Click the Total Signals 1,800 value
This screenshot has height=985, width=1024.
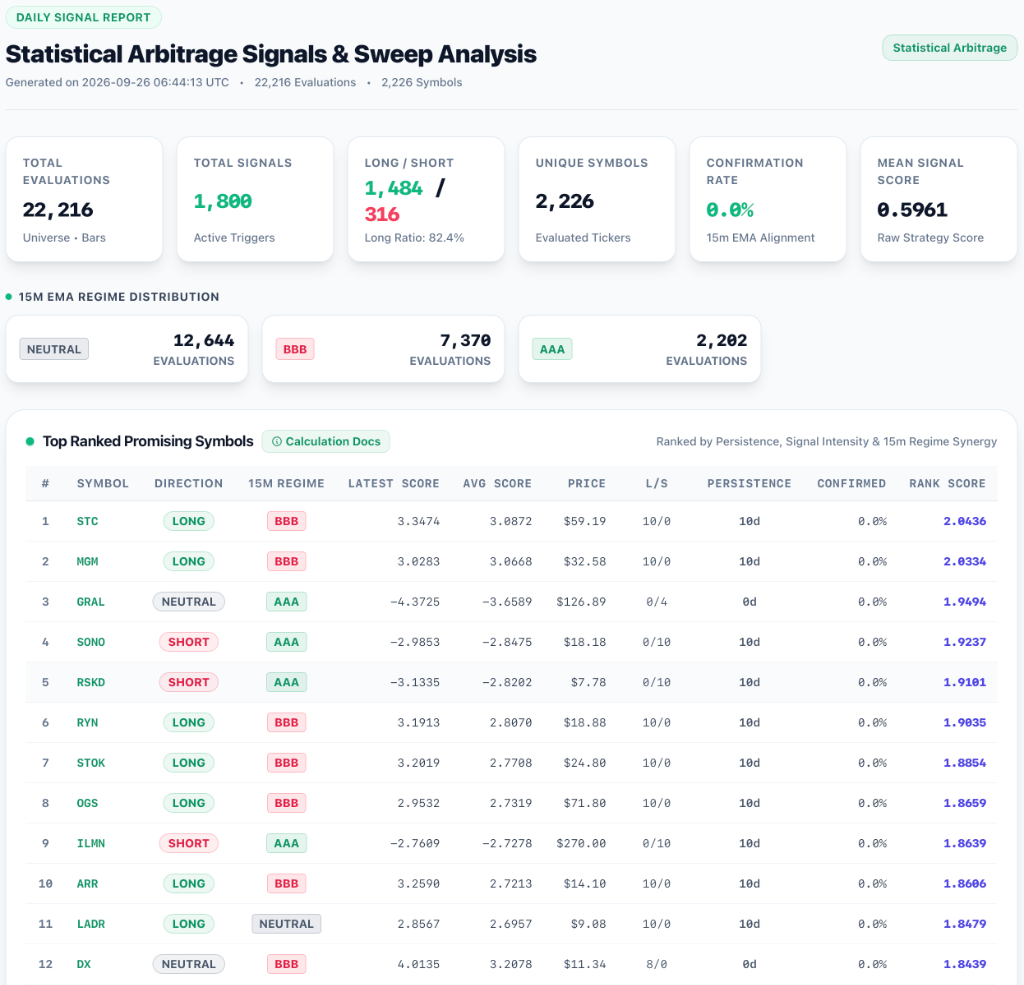223,202
